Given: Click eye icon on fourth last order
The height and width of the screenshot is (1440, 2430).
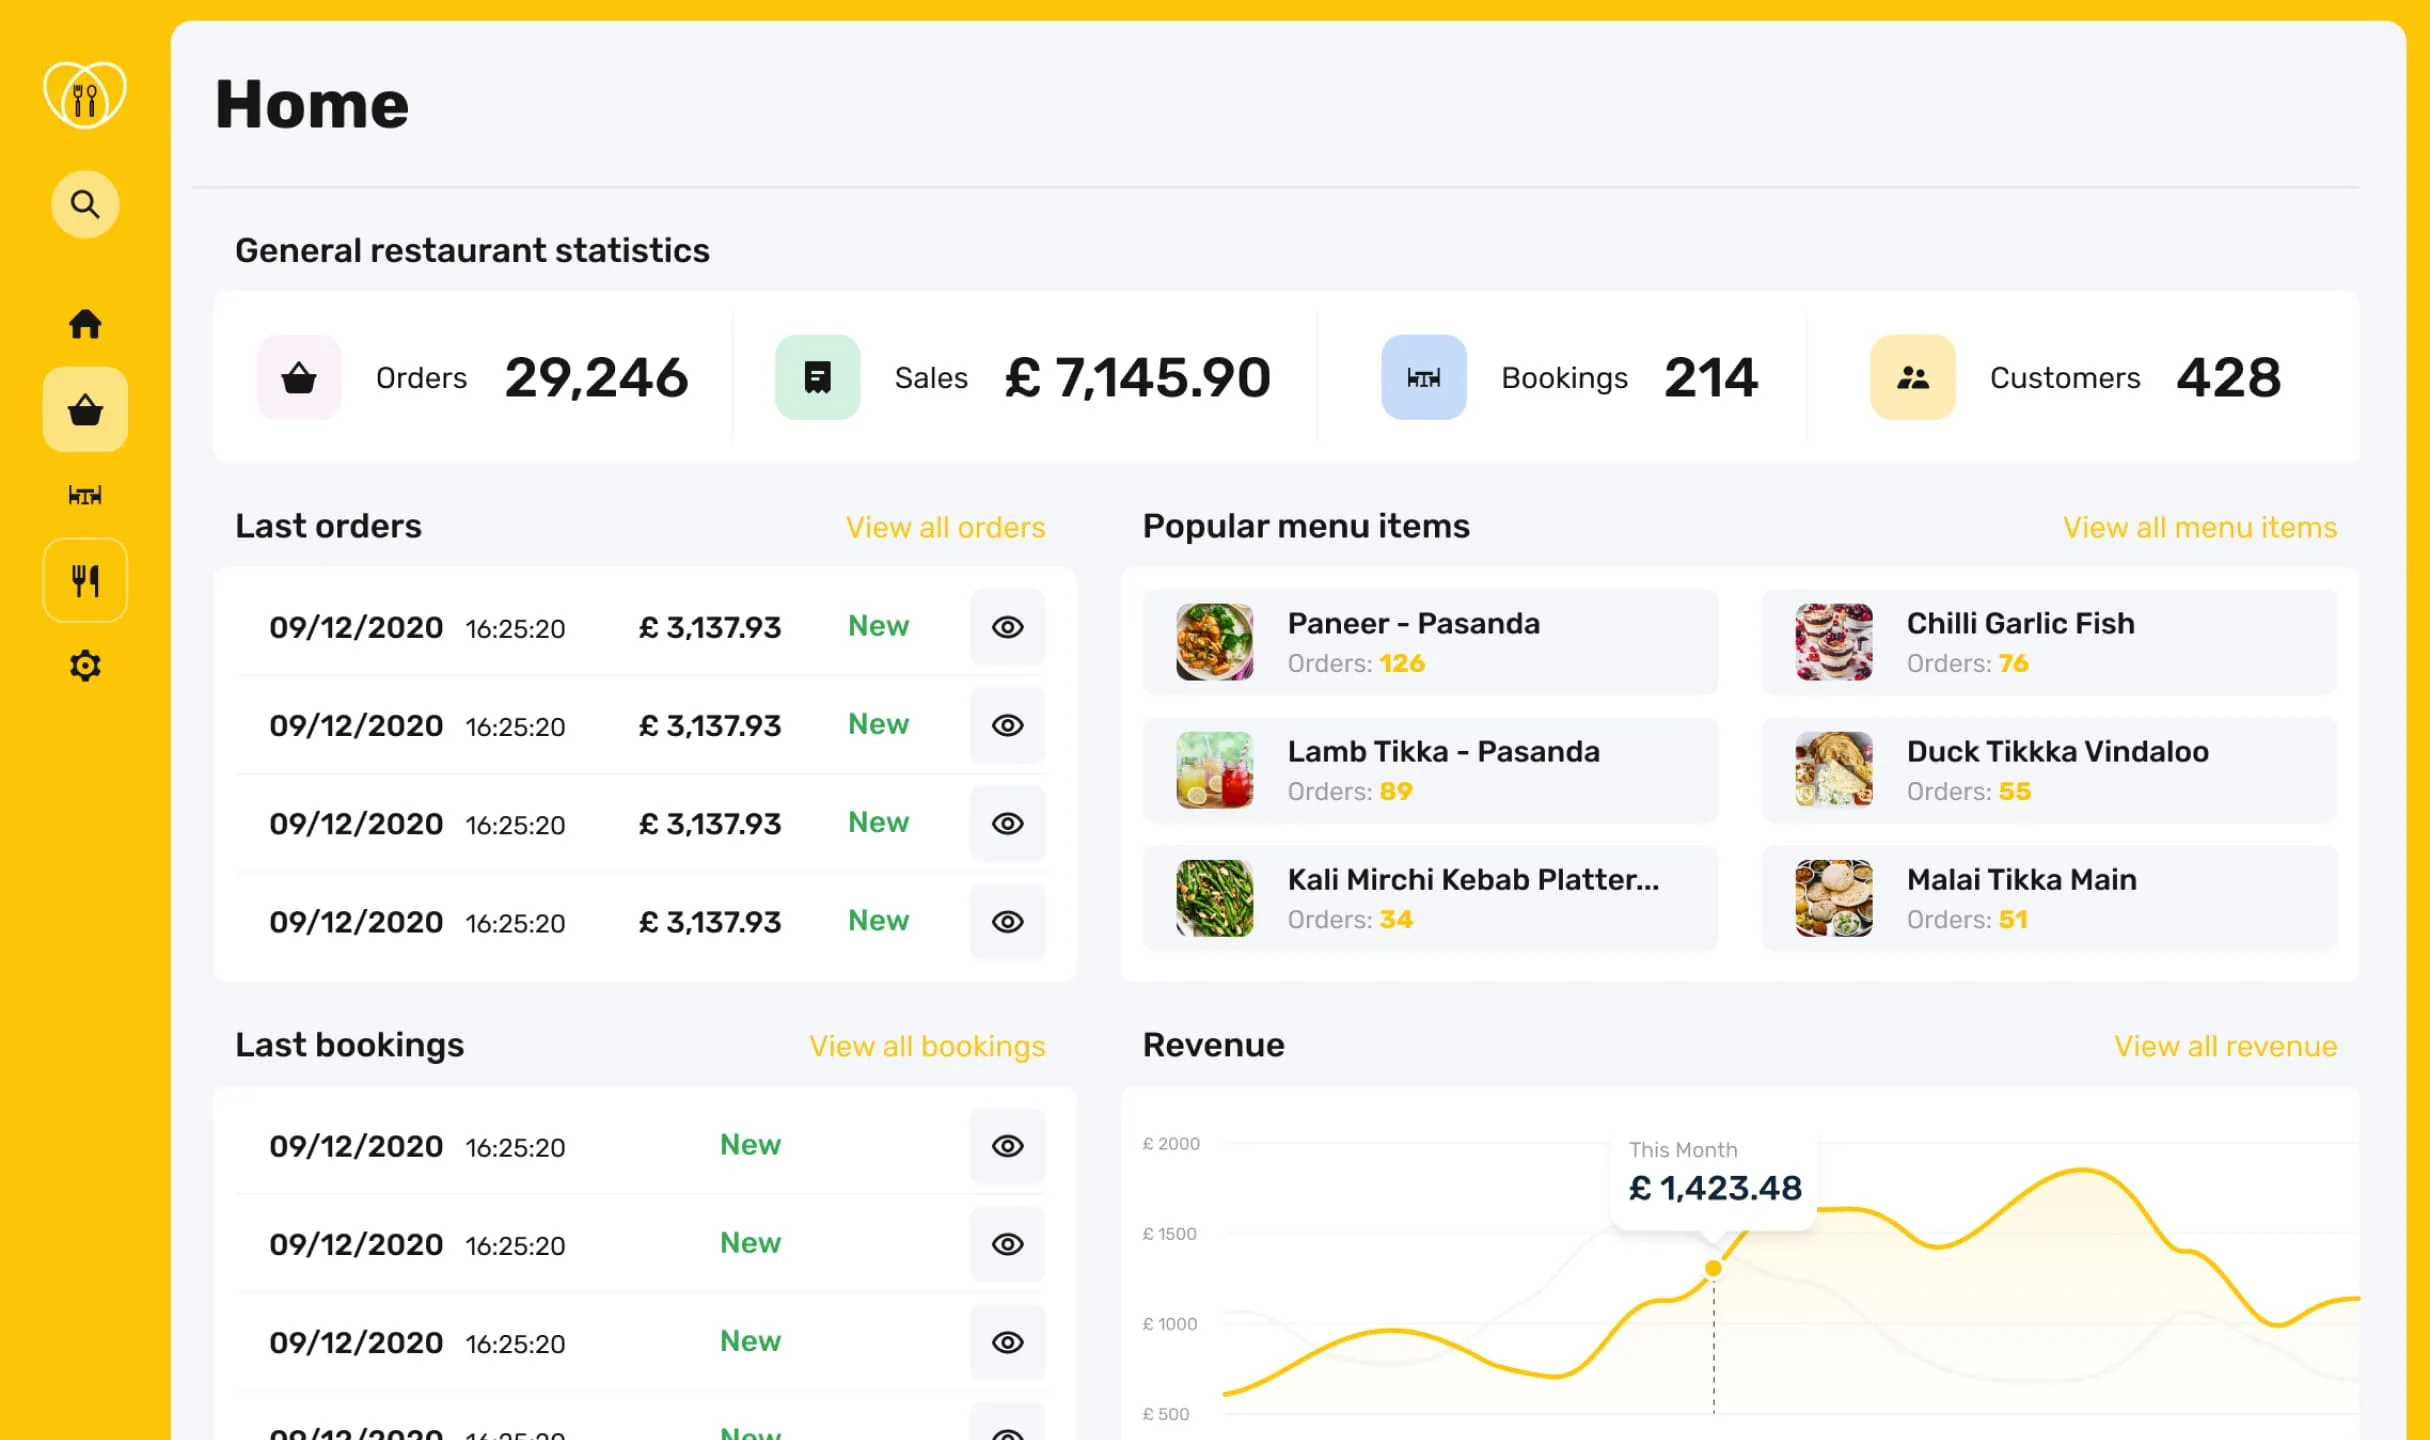Looking at the screenshot, I should point(1007,922).
